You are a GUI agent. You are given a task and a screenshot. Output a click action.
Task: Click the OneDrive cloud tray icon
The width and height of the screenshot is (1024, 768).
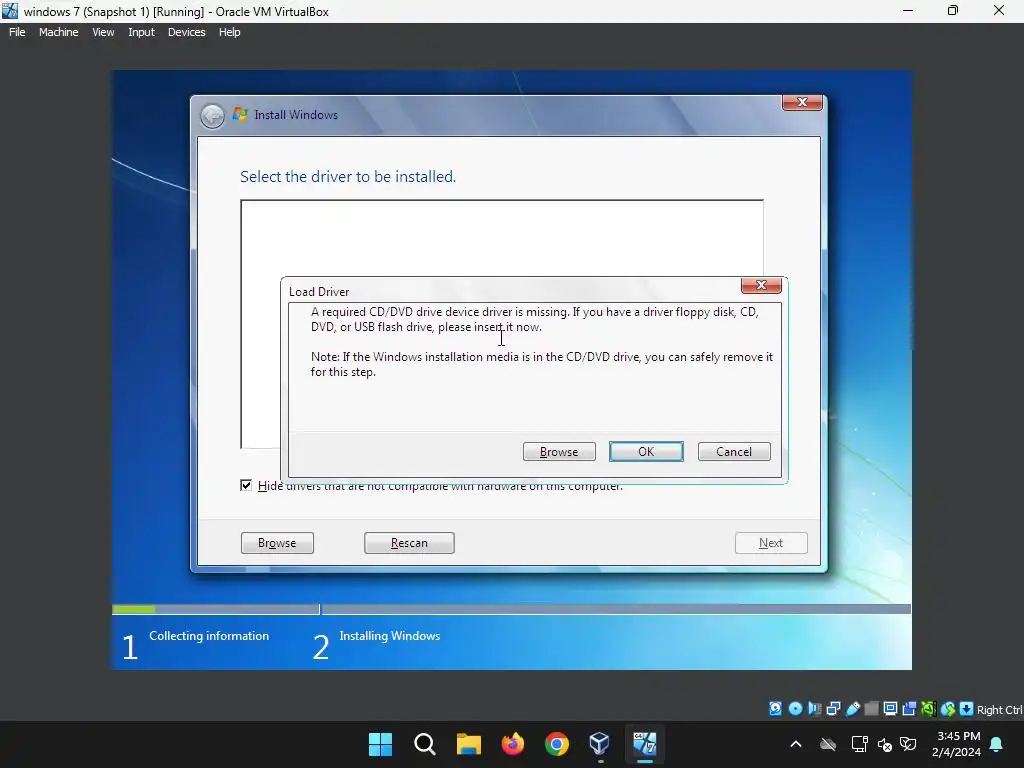[827, 744]
